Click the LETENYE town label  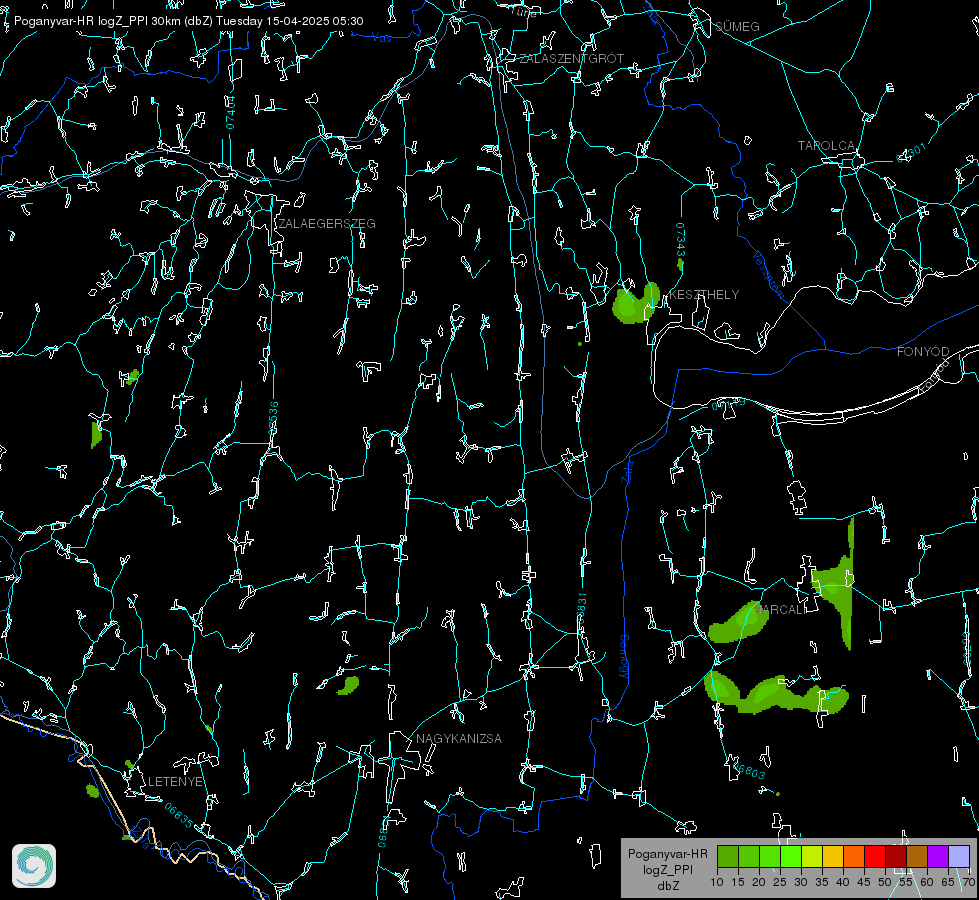(175, 782)
